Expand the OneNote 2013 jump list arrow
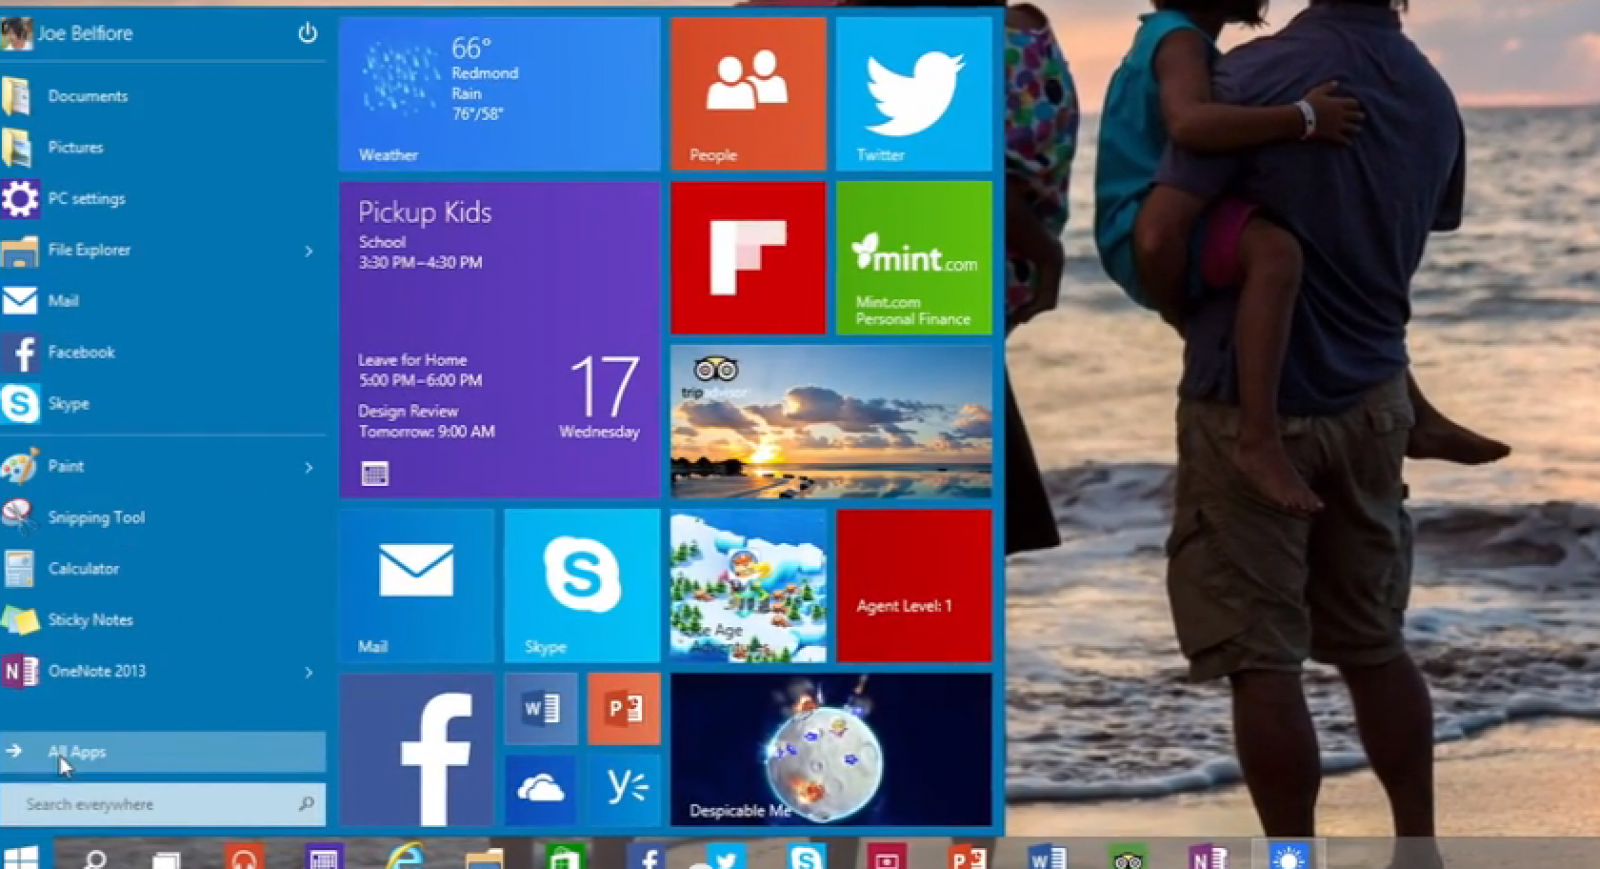1600x869 pixels. [309, 672]
